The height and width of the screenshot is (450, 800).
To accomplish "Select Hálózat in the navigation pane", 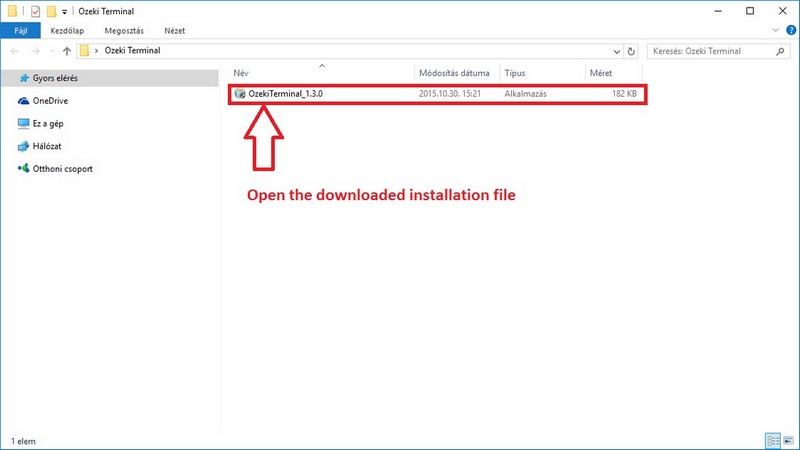I will click(47, 146).
